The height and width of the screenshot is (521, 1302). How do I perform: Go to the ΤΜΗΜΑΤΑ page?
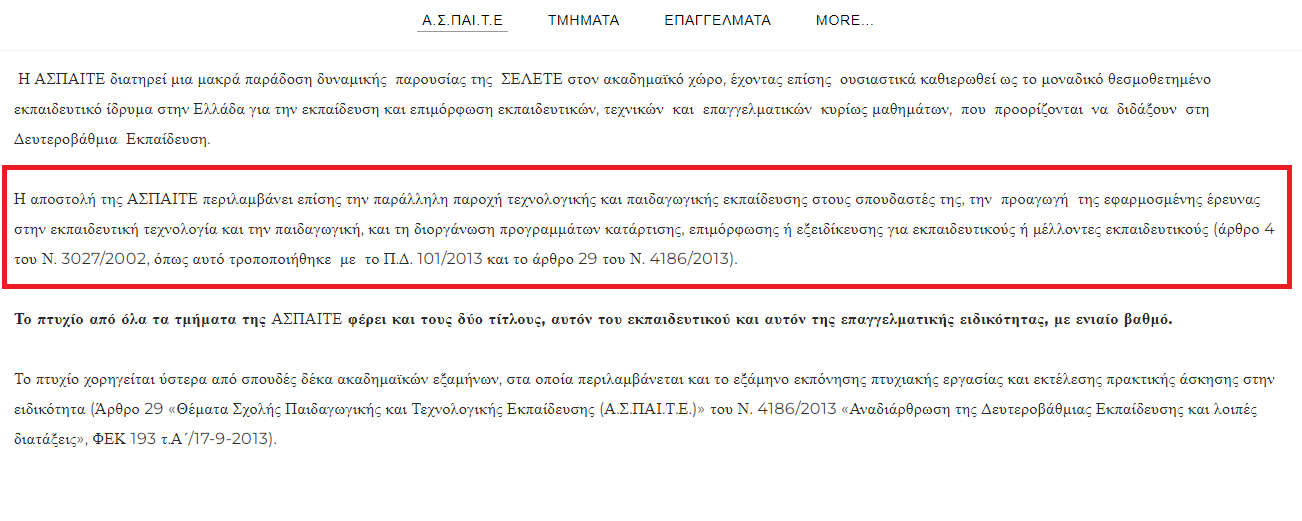(x=583, y=20)
